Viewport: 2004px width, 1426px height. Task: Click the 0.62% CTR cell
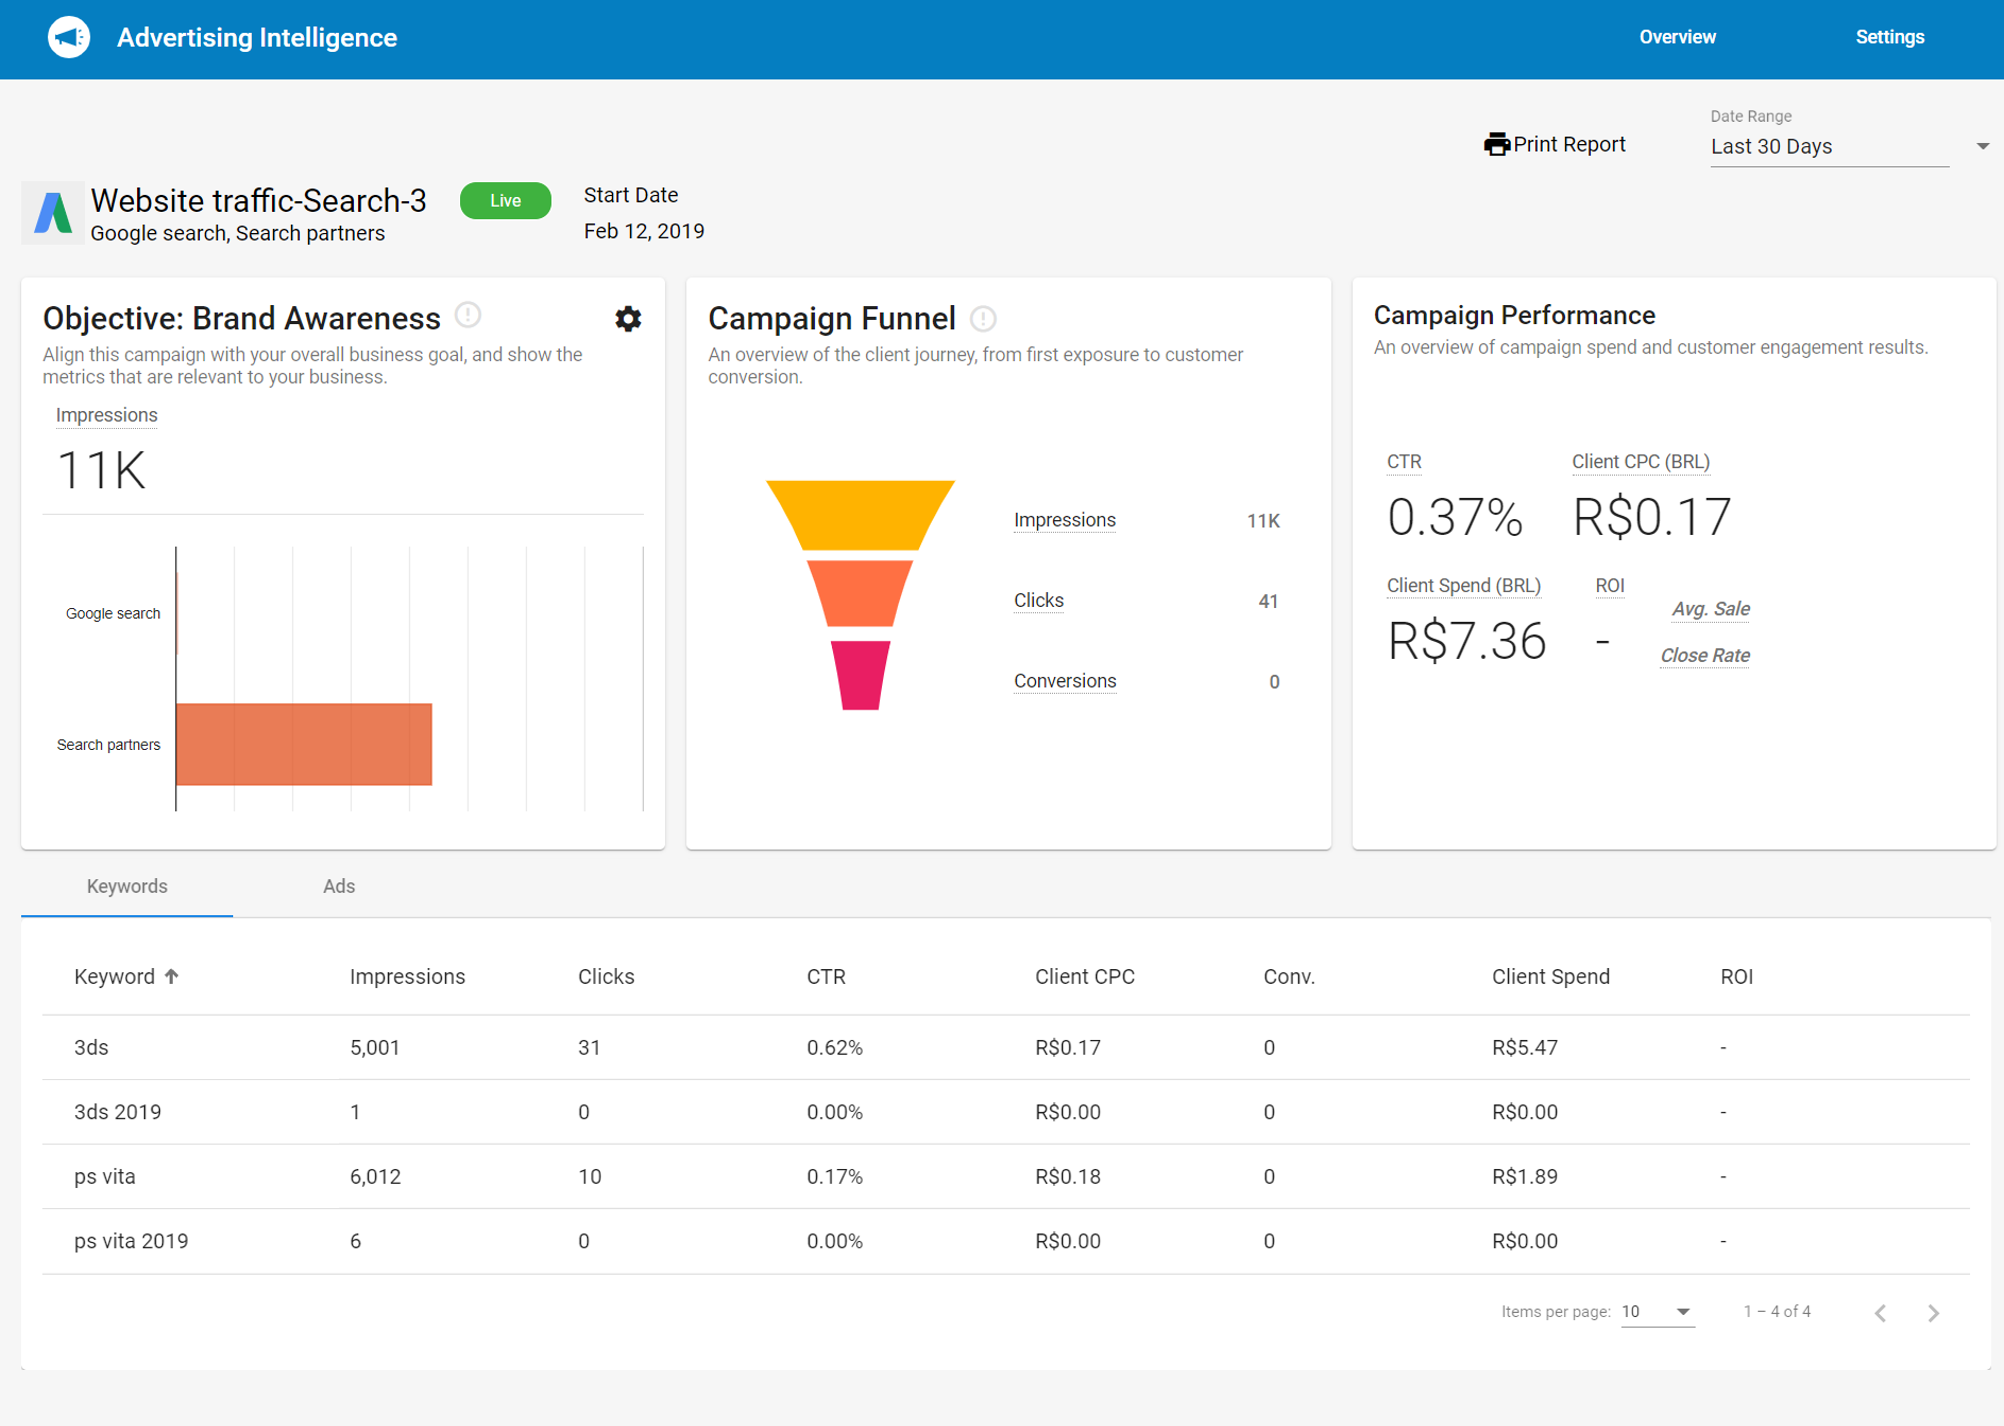835,1048
